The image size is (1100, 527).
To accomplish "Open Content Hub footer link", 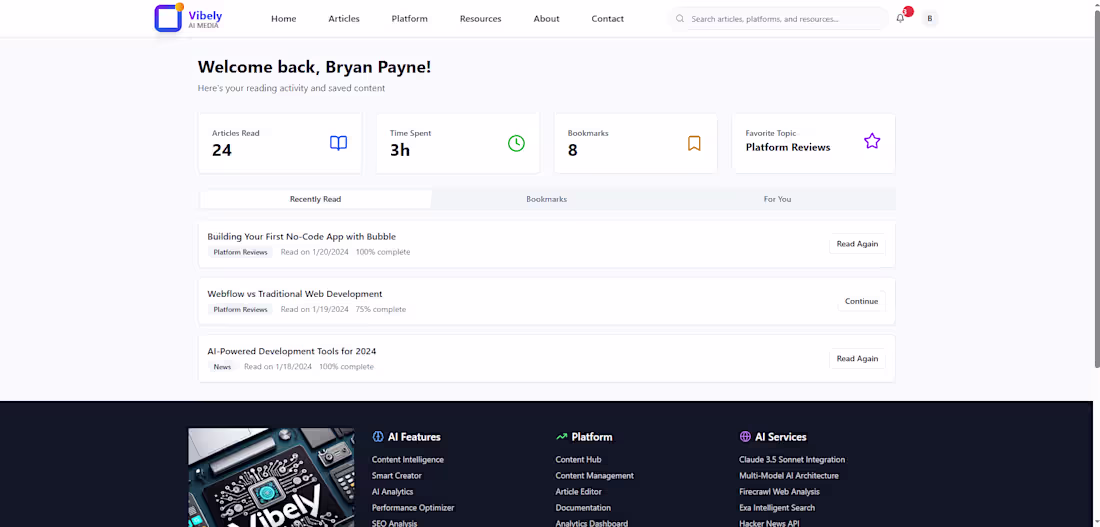I will tap(579, 460).
